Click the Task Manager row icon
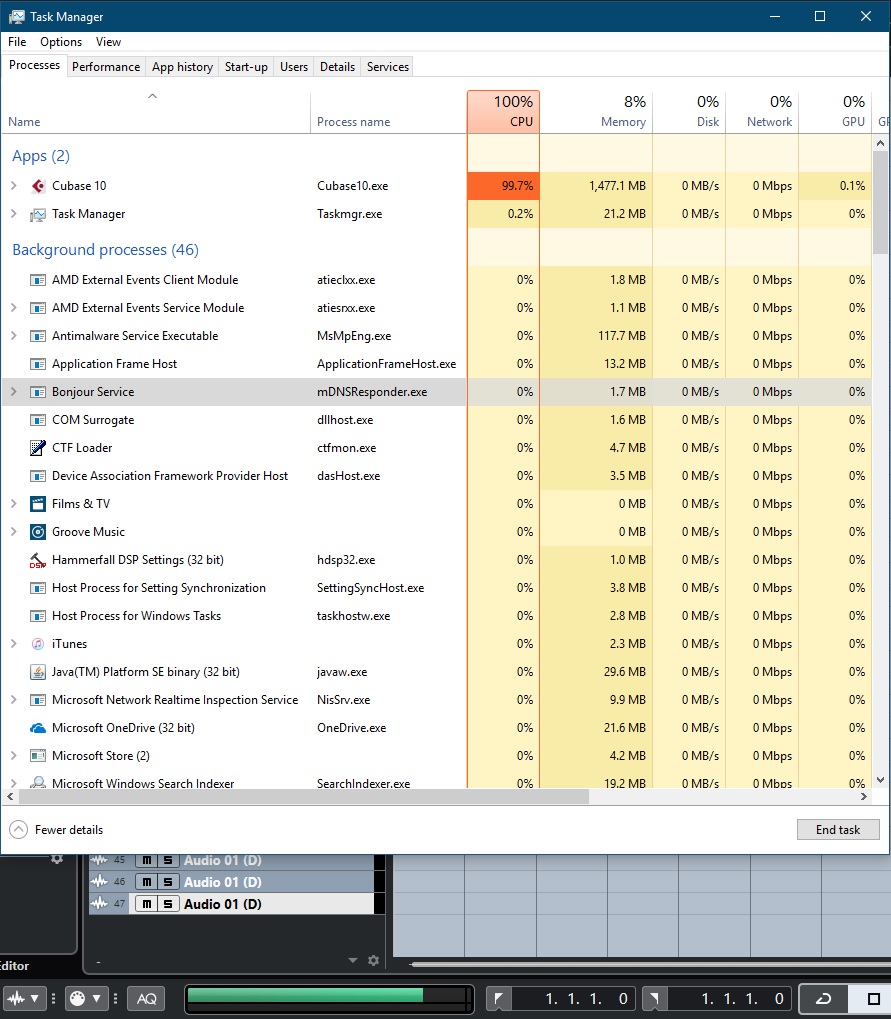This screenshot has width=891, height=1019. (38, 214)
